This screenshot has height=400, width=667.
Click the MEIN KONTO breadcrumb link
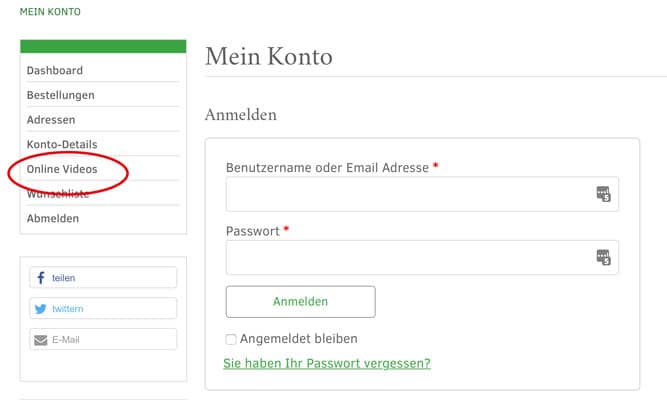[50, 12]
